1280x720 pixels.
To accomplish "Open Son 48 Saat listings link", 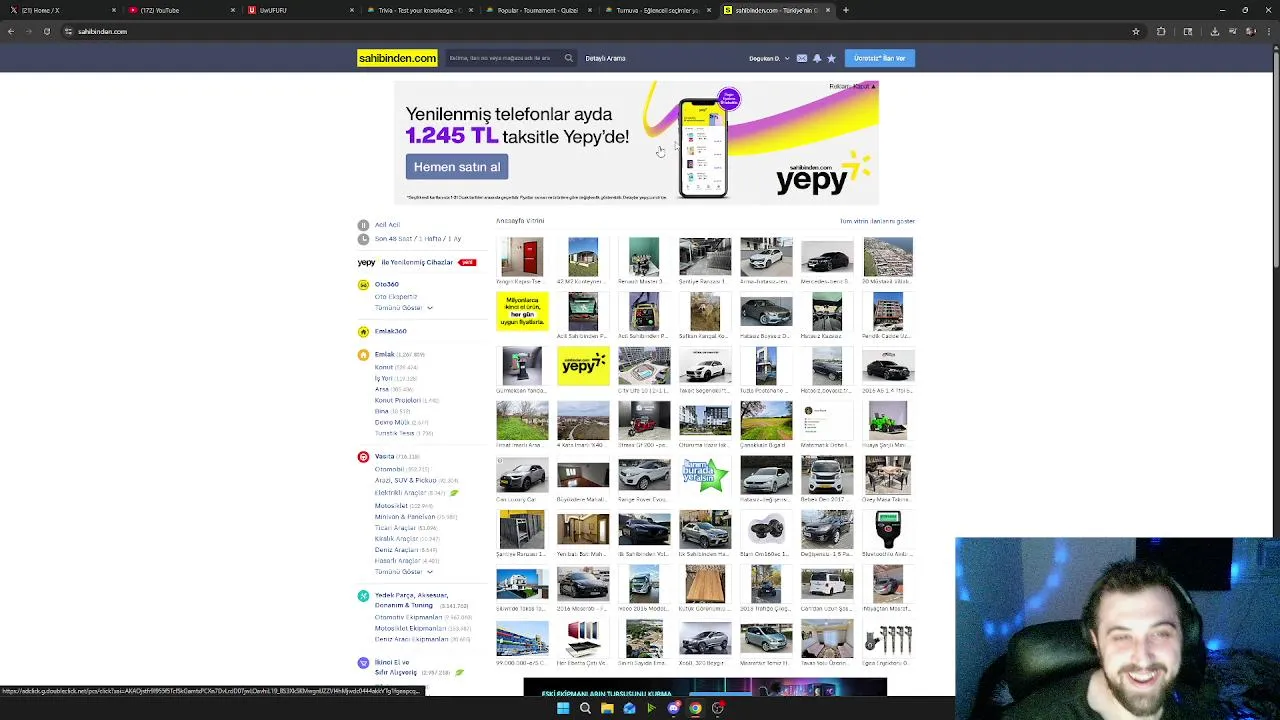I will (x=393, y=239).
